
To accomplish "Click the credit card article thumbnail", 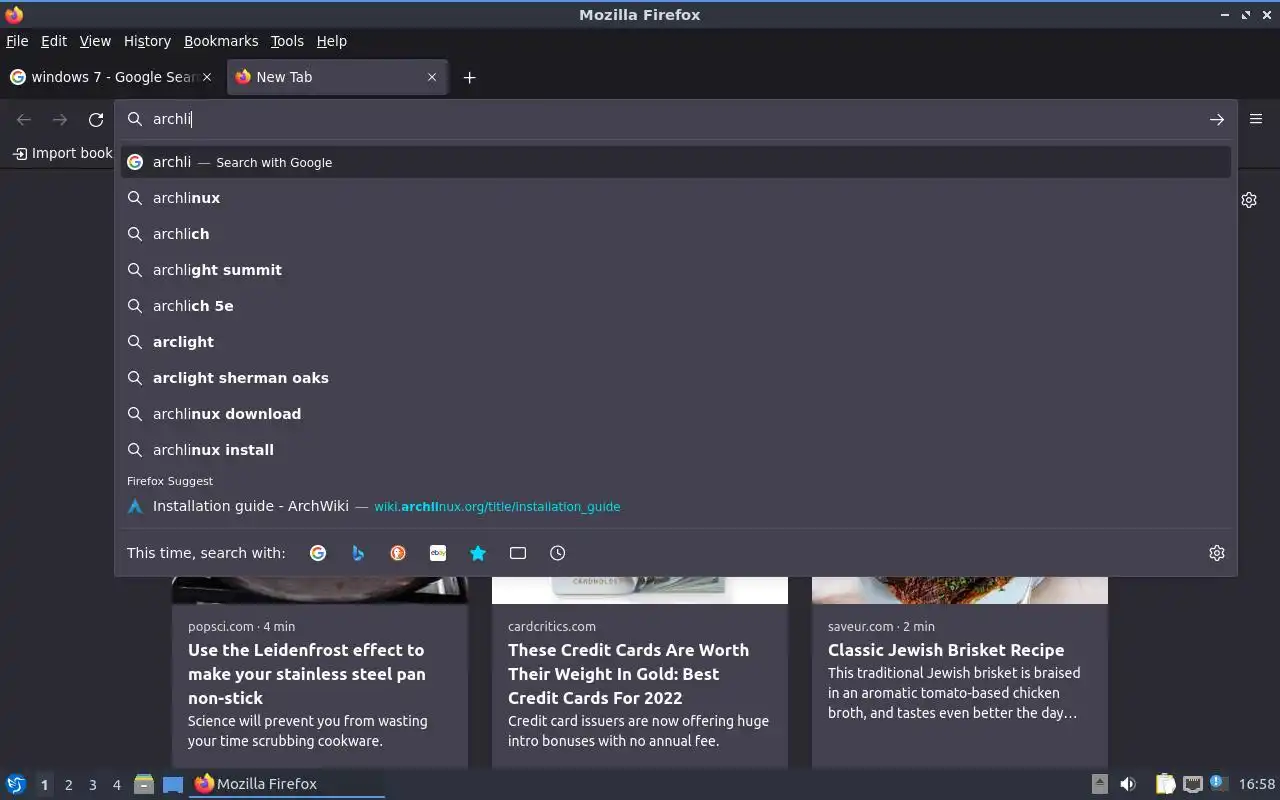I will point(640,590).
